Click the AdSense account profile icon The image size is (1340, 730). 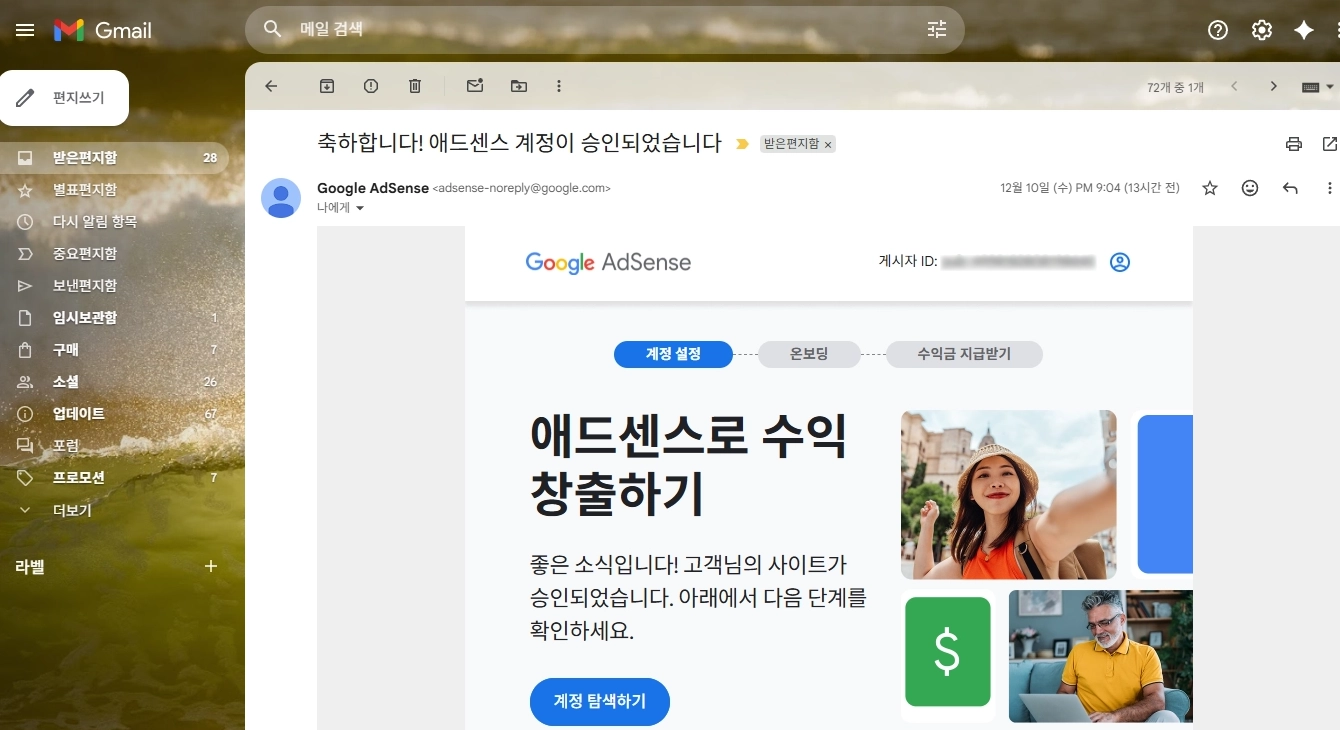[1120, 262]
